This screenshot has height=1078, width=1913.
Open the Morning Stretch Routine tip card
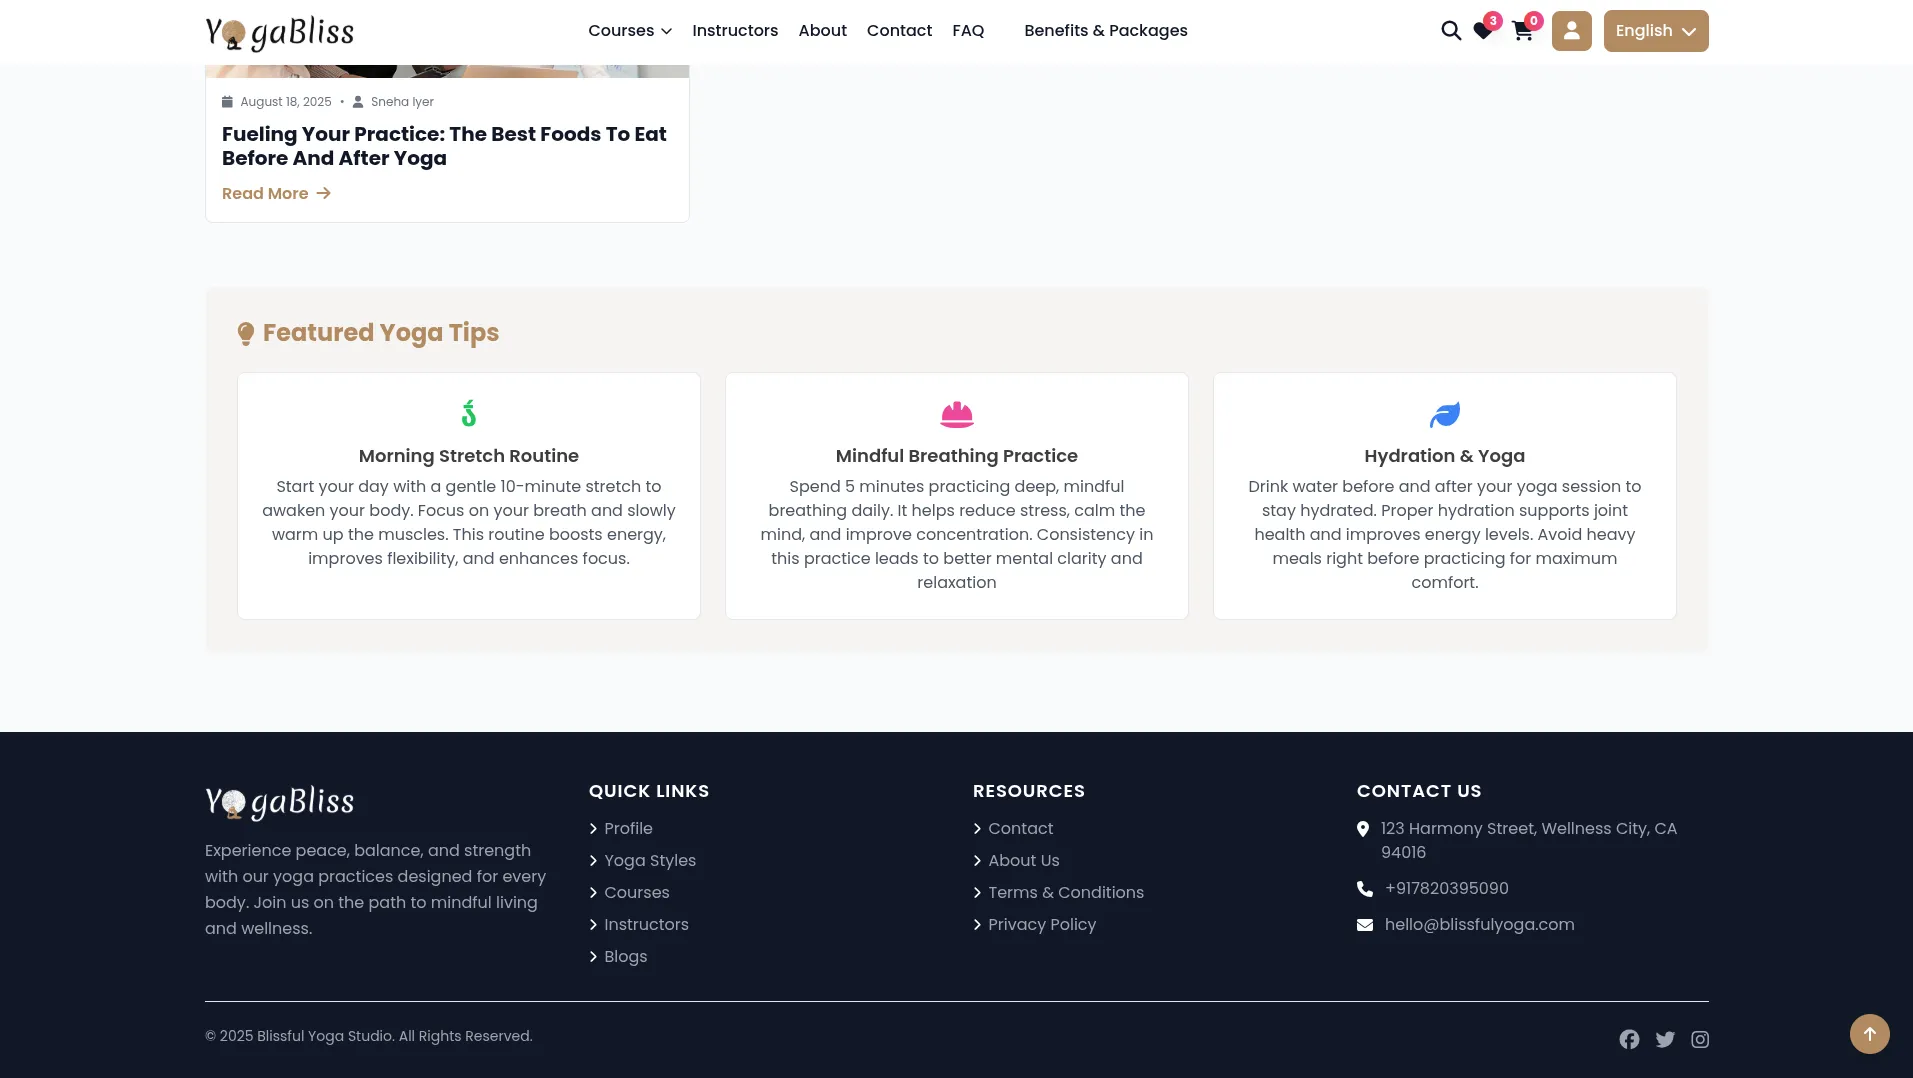[469, 496]
